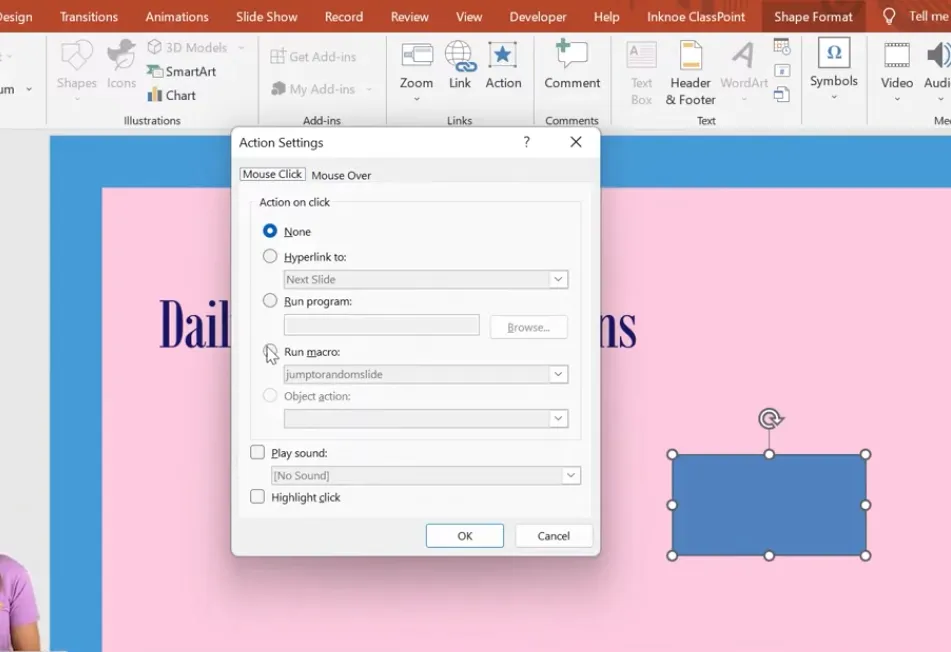This screenshot has width=951, height=652.
Task: Select the Hyperlink to radio button
Action: coord(270,256)
